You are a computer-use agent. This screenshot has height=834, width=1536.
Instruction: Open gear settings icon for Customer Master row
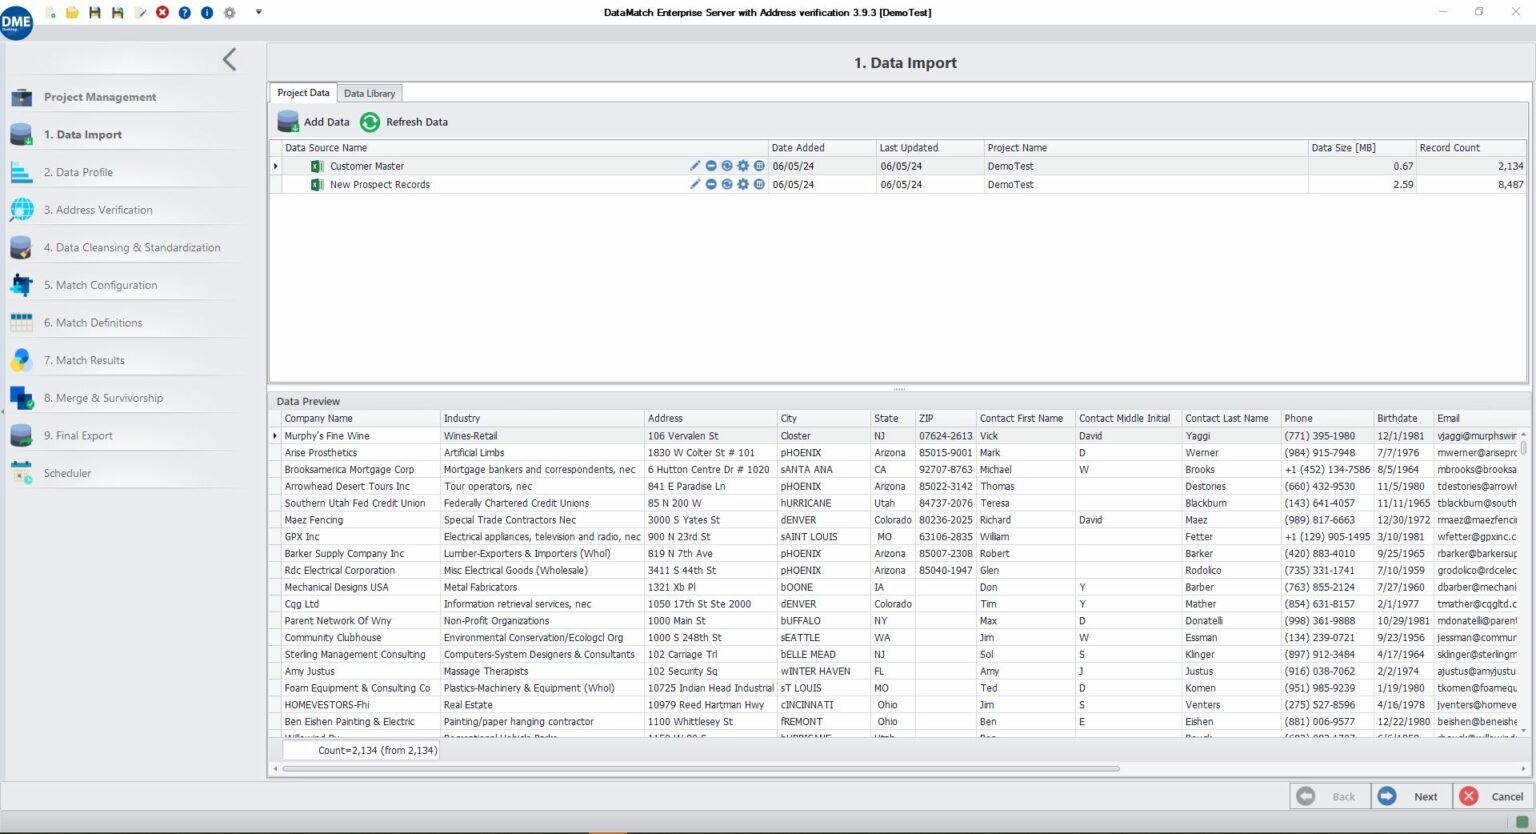tap(743, 166)
